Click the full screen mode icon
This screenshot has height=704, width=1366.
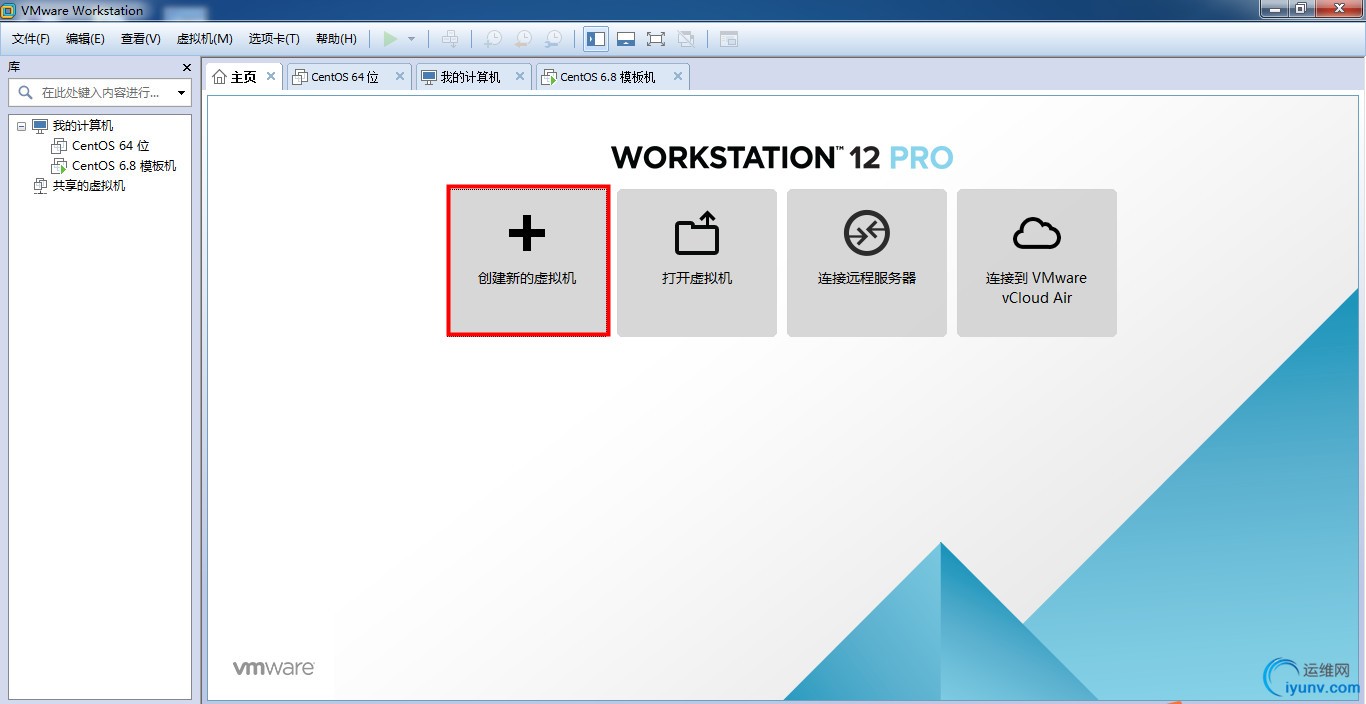(x=656, y=39)
